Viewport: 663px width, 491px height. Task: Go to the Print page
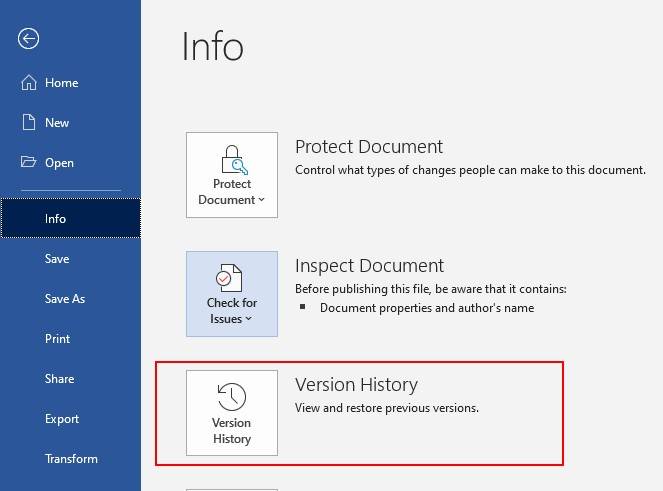click(x=71, y=339)
